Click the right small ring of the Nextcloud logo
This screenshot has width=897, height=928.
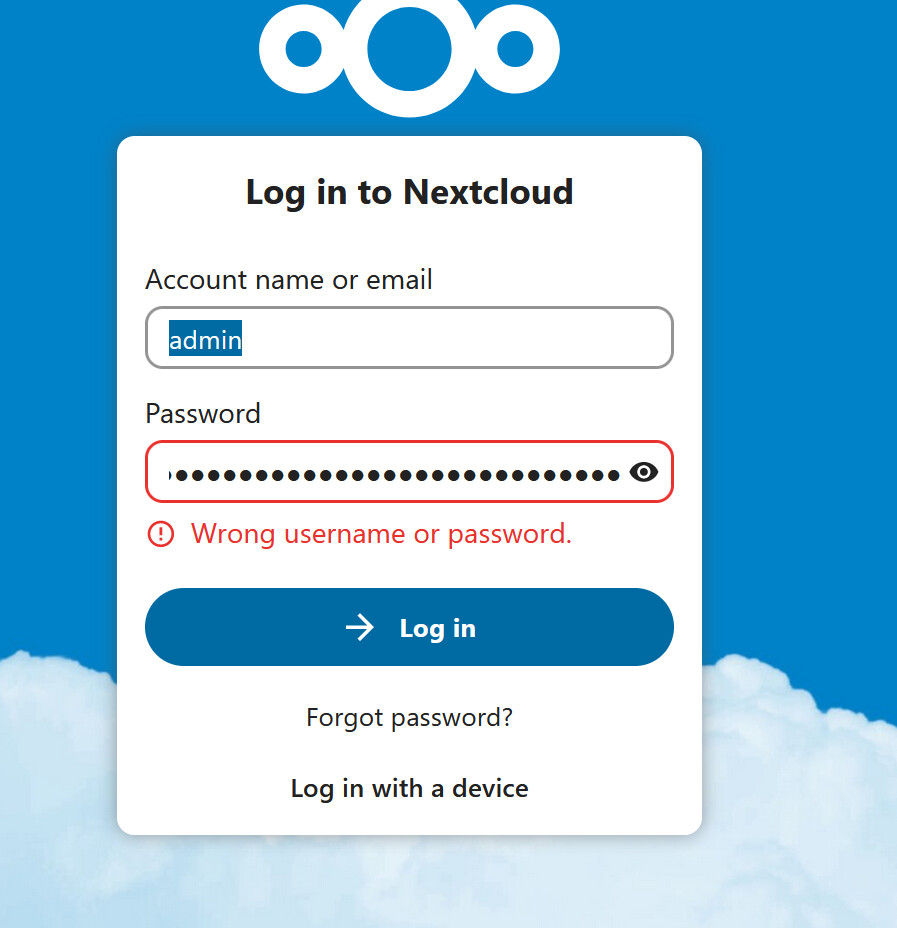point(515,49)
